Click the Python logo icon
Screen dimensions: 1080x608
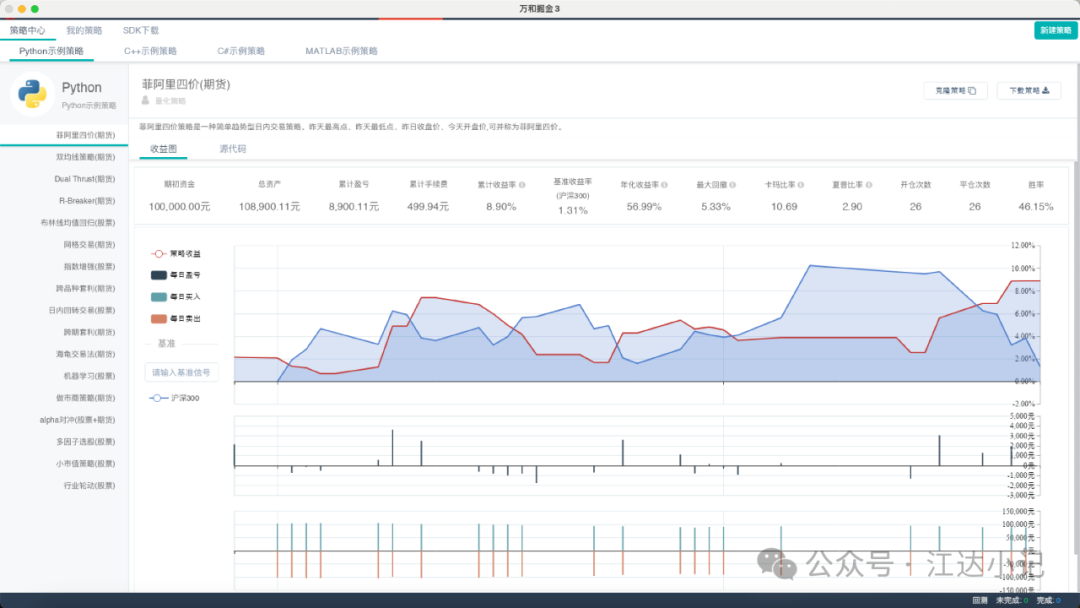32,94
